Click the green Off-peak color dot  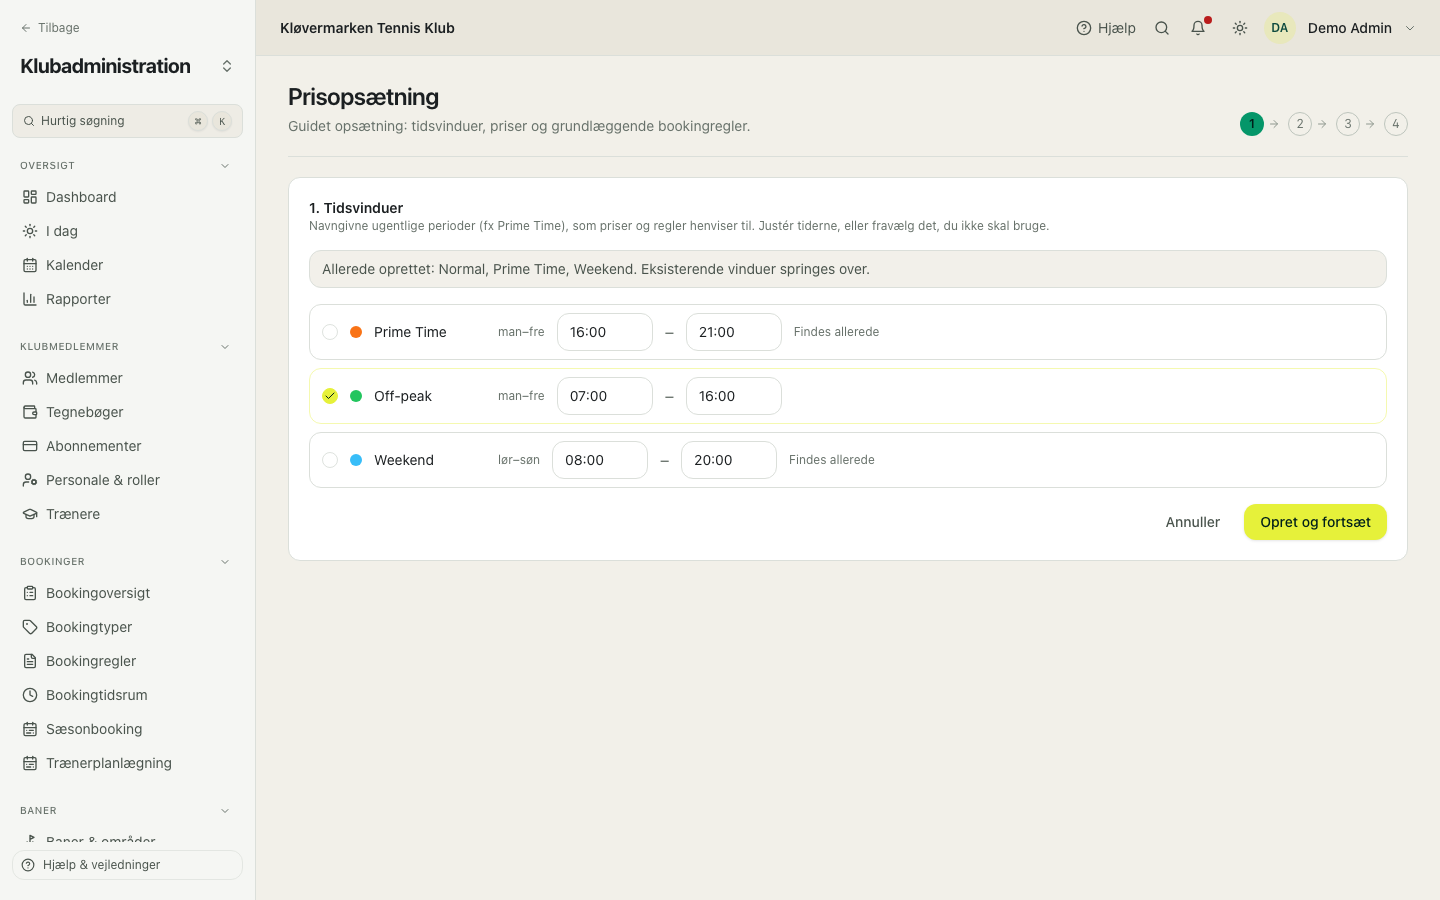point(356,396)
